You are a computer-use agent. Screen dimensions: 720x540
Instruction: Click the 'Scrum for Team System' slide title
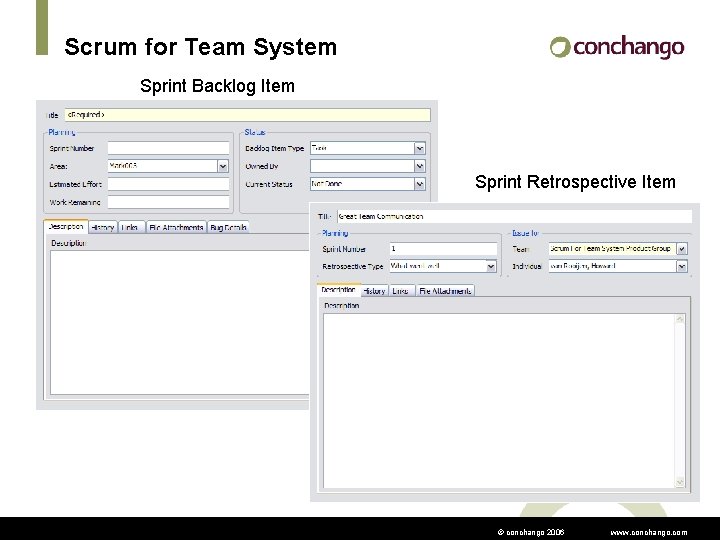coord(201,47)
